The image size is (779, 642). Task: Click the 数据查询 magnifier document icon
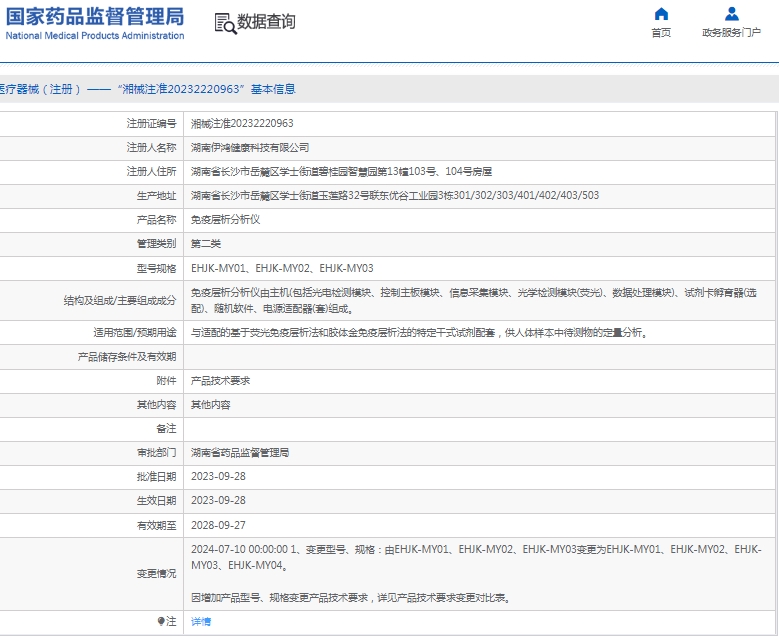225,23
